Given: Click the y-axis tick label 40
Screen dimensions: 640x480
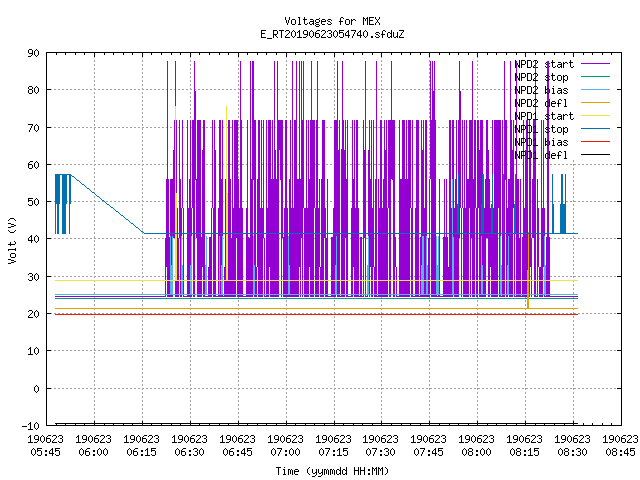Looking at the screenshot, I should pos(33,239).
